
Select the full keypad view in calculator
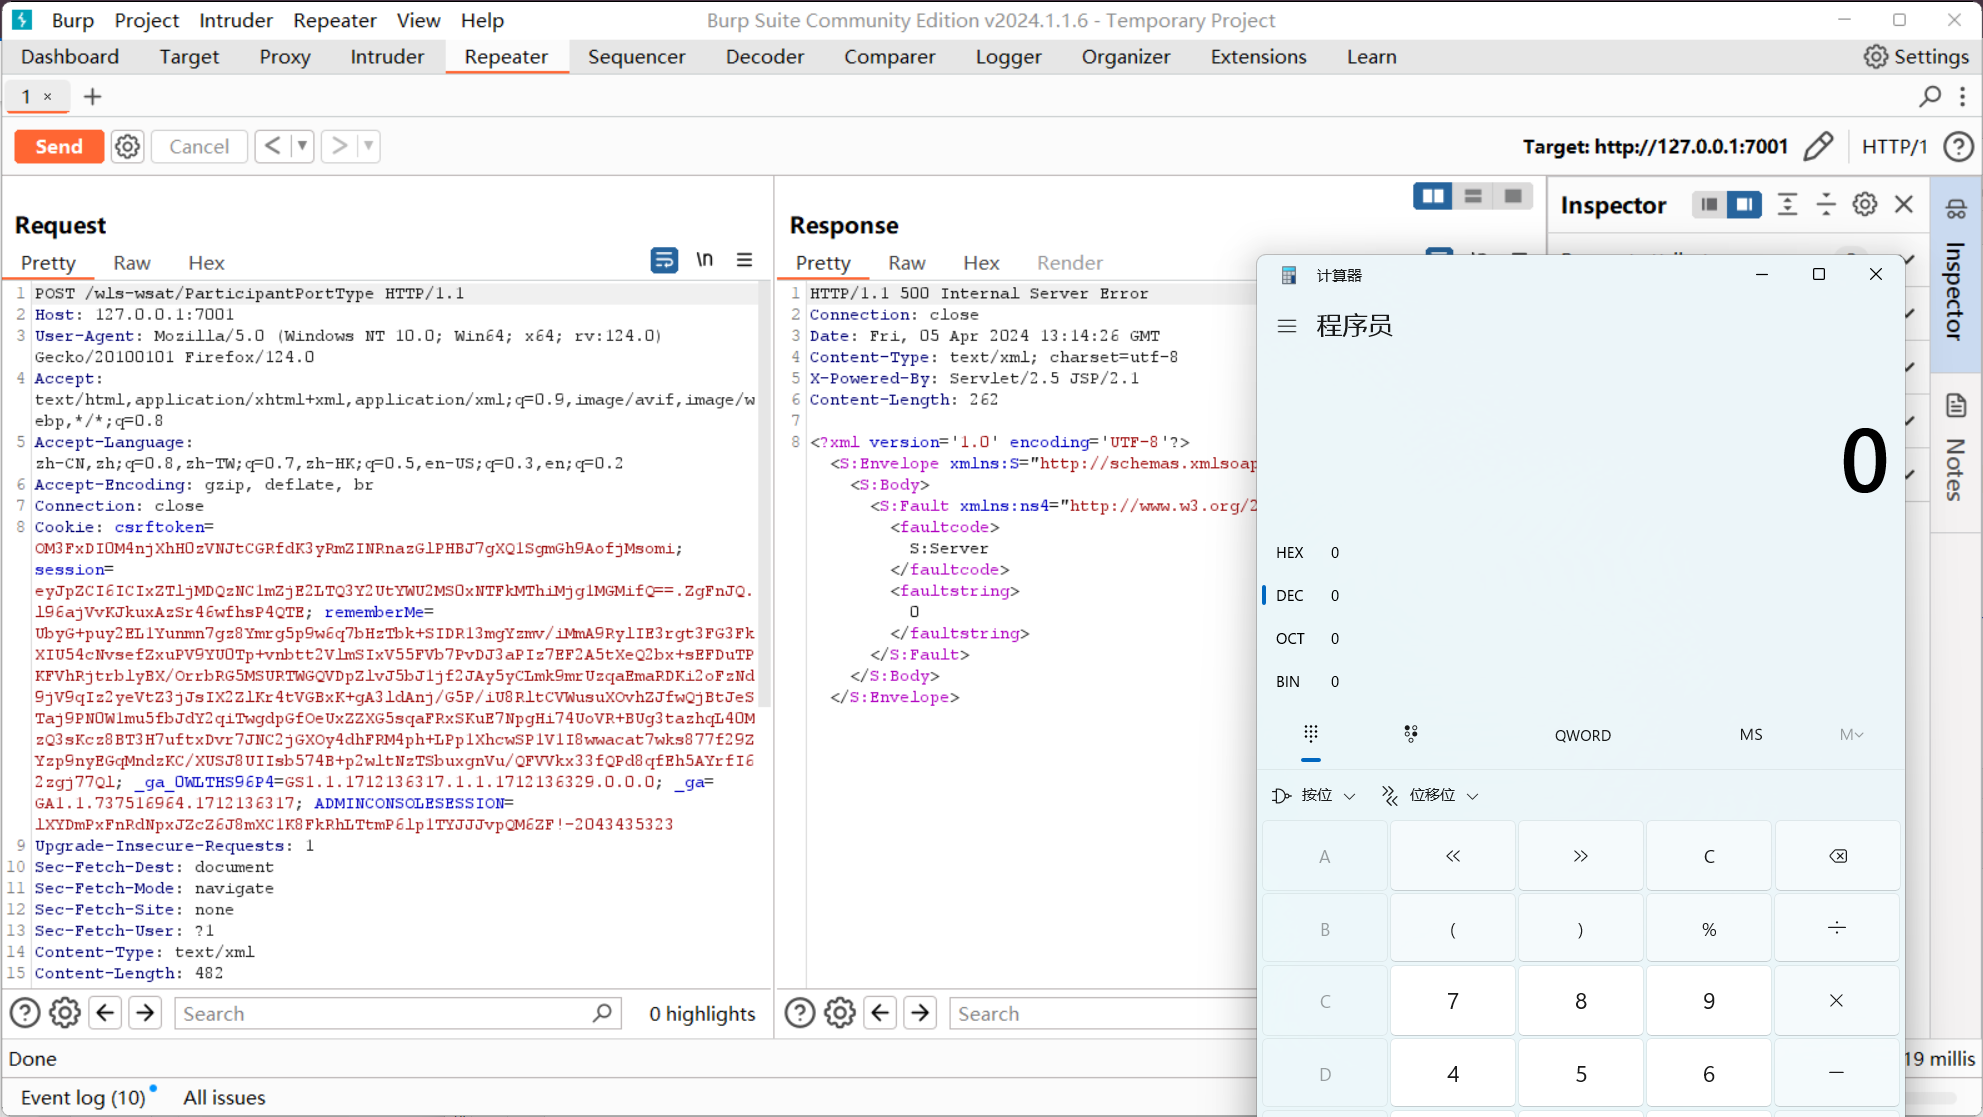click(1311, 734)
